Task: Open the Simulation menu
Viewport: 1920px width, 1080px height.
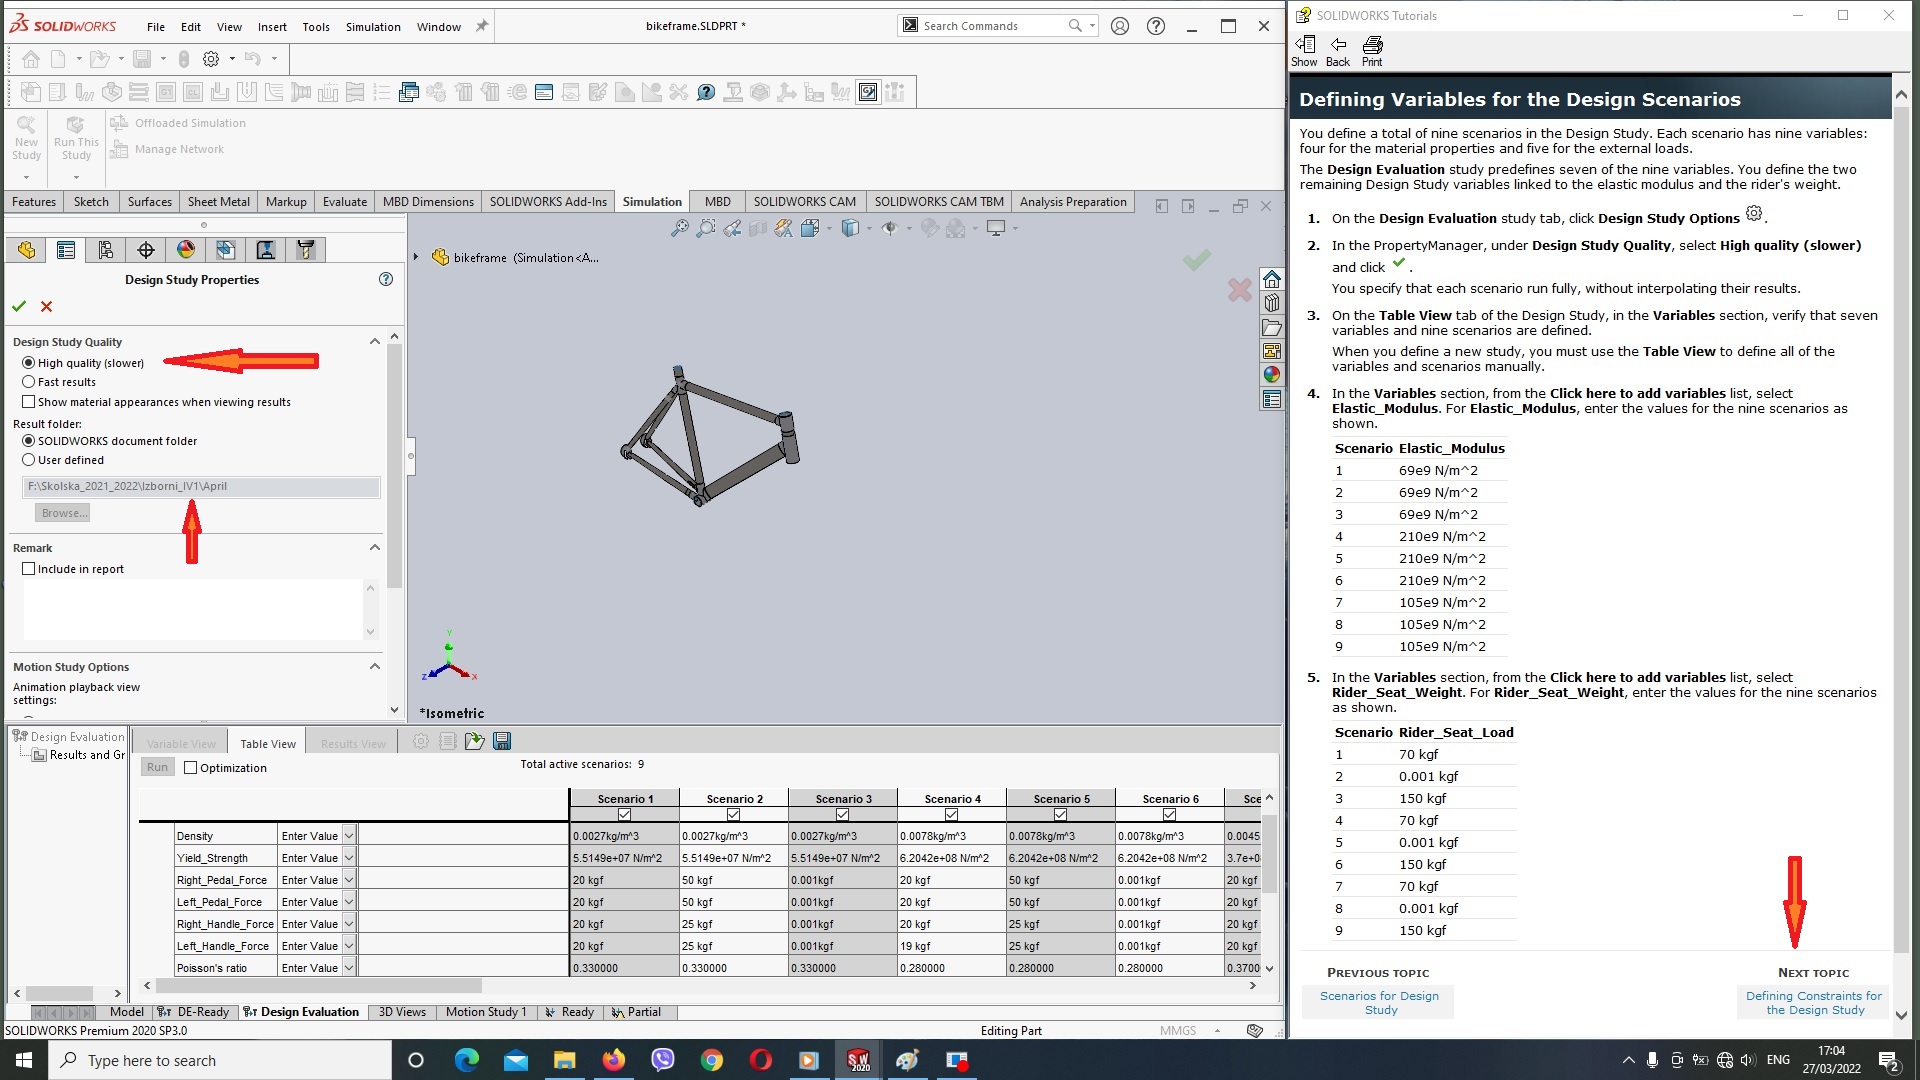Action: [373, 27]
